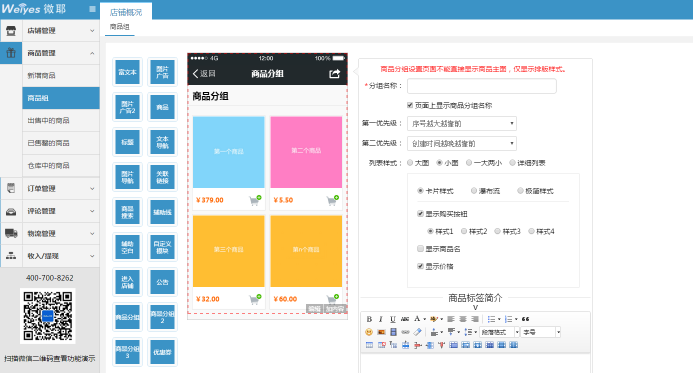Insert an emoticon with smiley icon
693x373 pixels.
coord(369,332)
